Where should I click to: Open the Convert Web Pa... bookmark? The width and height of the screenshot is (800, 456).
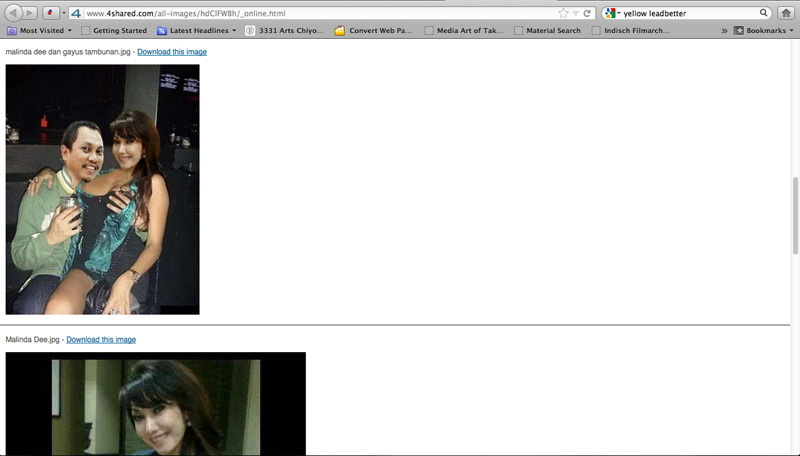373,31
